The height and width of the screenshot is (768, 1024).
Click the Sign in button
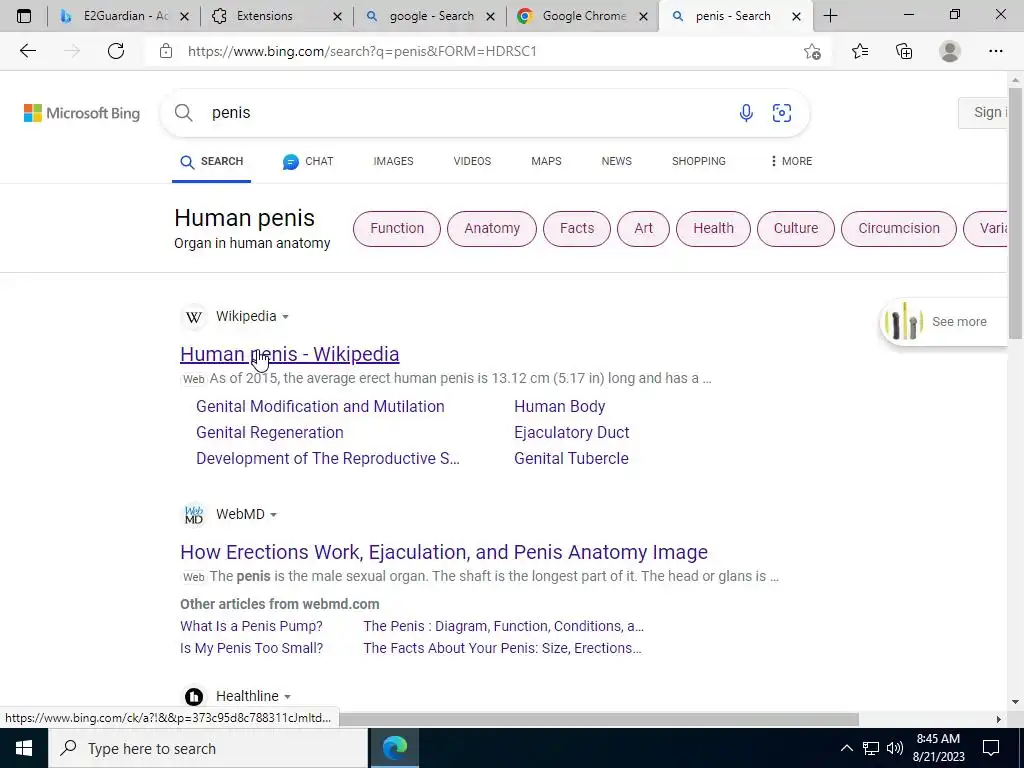[984, 112]
